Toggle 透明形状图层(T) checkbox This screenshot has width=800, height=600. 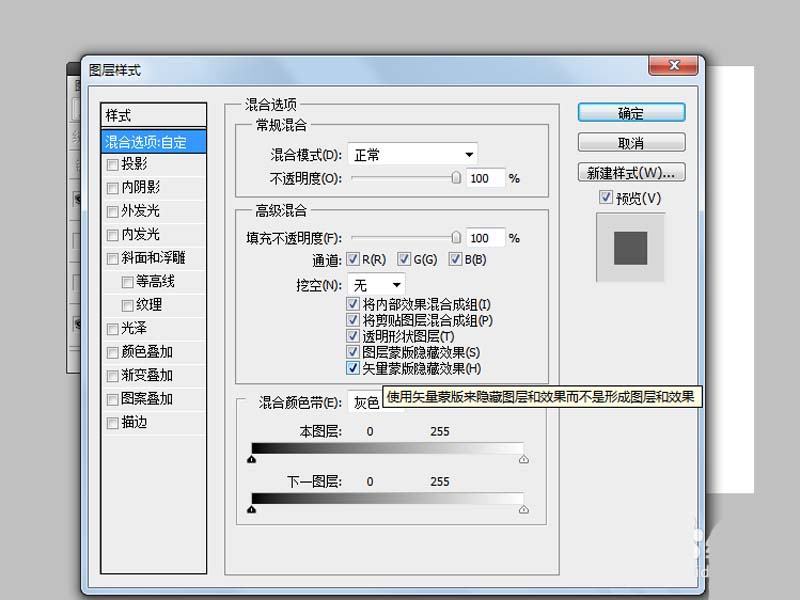353,336
